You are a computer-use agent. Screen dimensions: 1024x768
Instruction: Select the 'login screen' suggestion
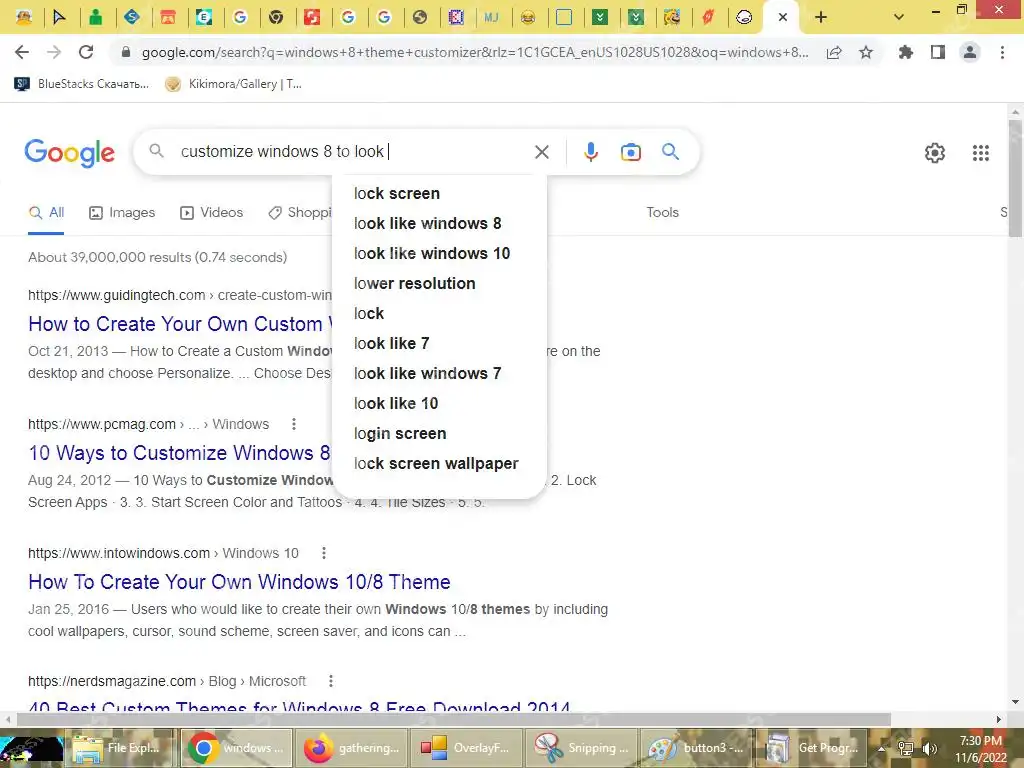tap(439, 434)
